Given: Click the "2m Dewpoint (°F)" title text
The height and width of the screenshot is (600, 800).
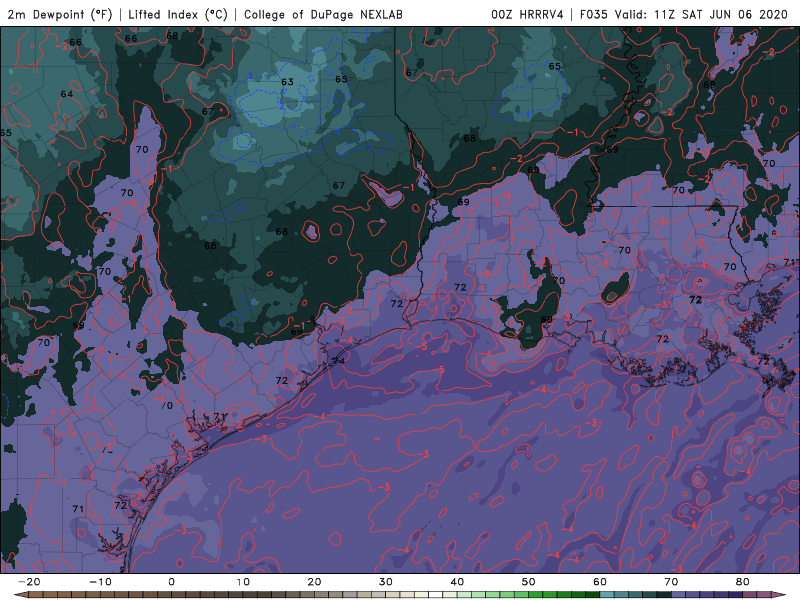Looking at the screenshot, I should pos(60,14).
